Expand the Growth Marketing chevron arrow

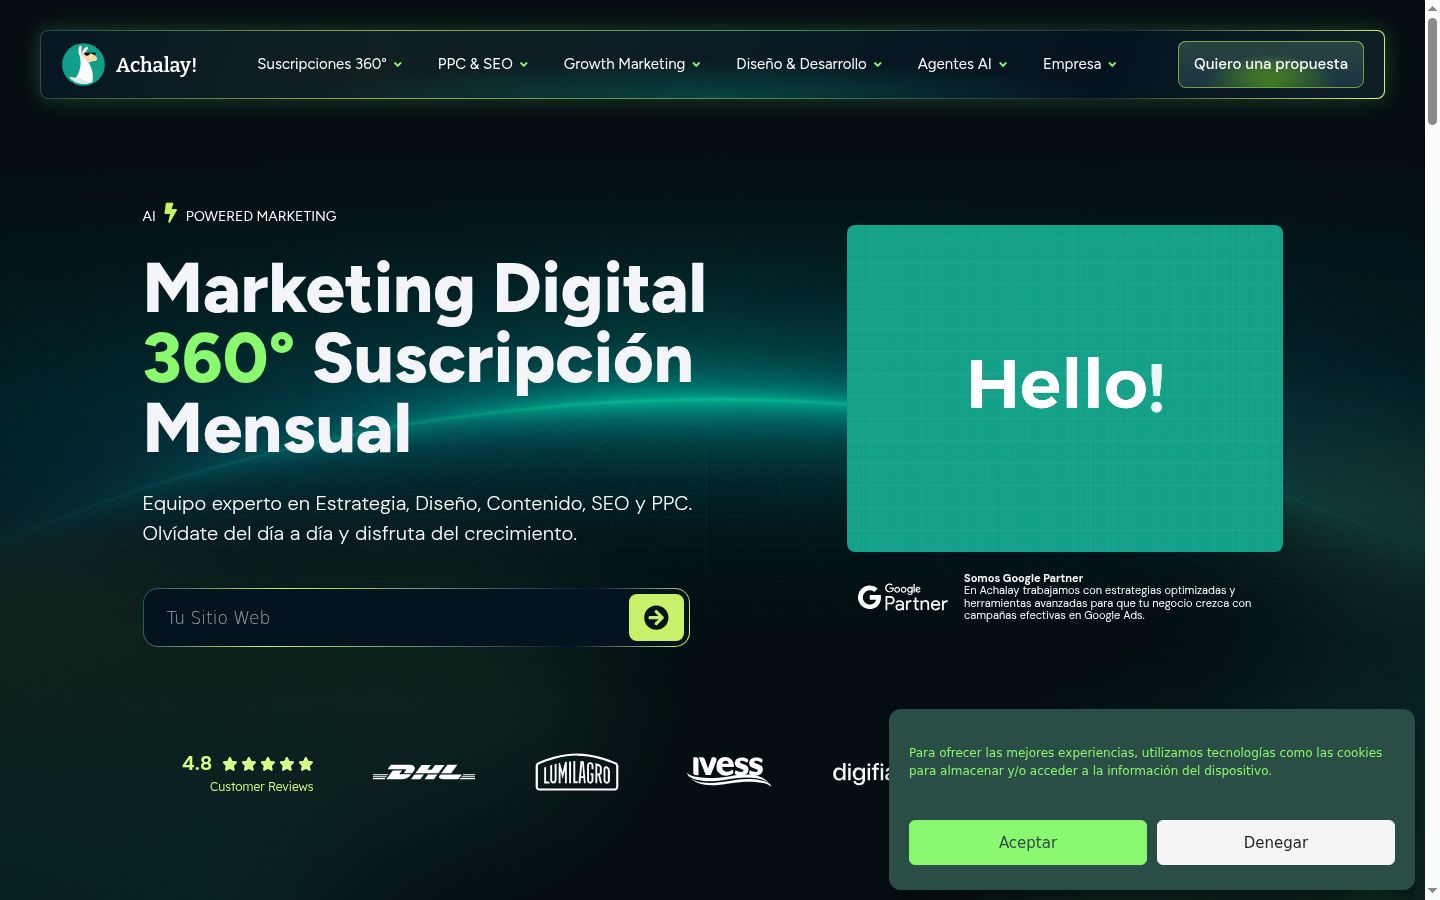click(696, 64)
